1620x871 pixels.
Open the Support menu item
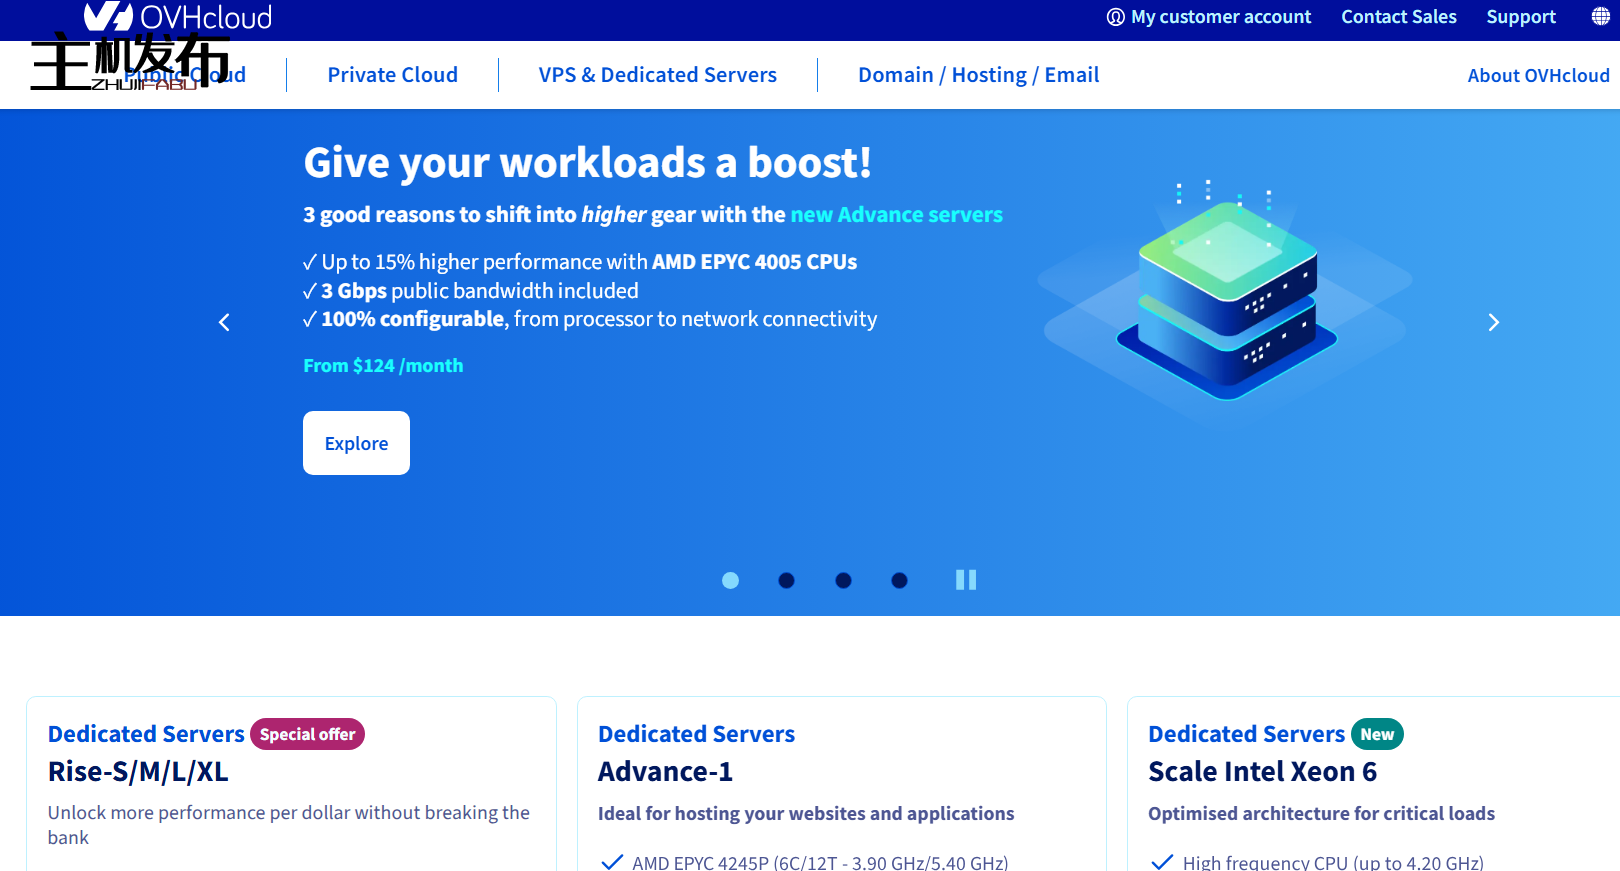1520,17
